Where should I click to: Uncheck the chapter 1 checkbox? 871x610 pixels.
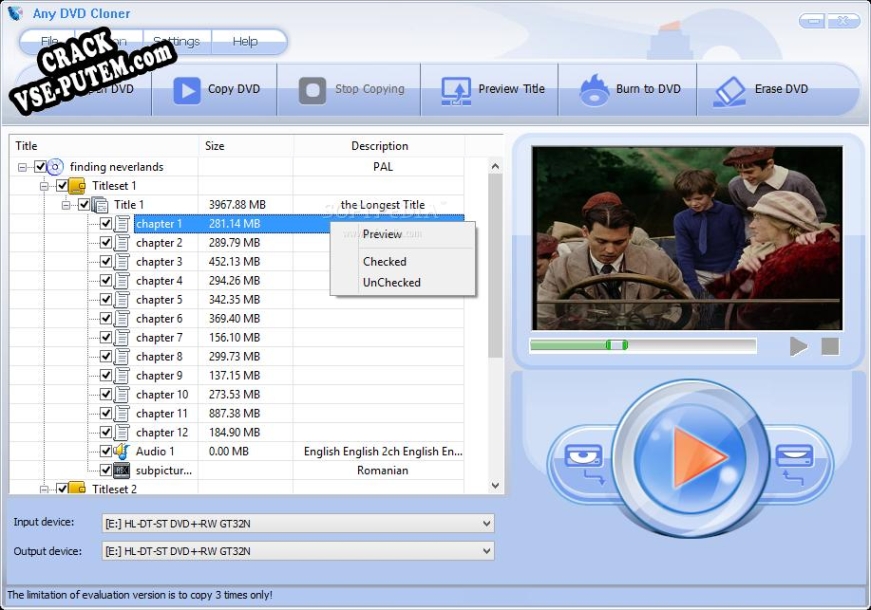[x=106, y=224]
